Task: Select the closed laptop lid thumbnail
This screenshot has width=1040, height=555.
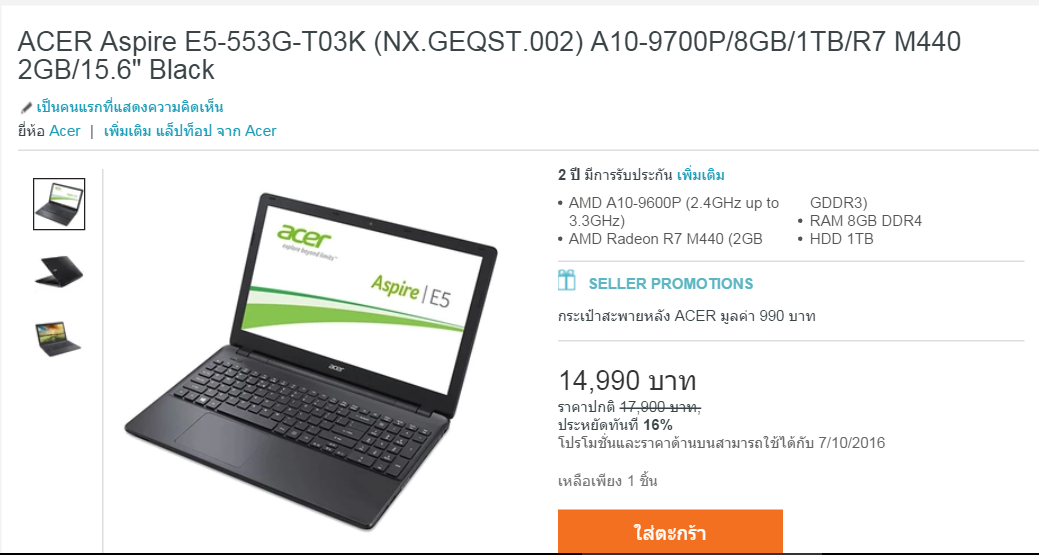Action: [x=59, y=272]
